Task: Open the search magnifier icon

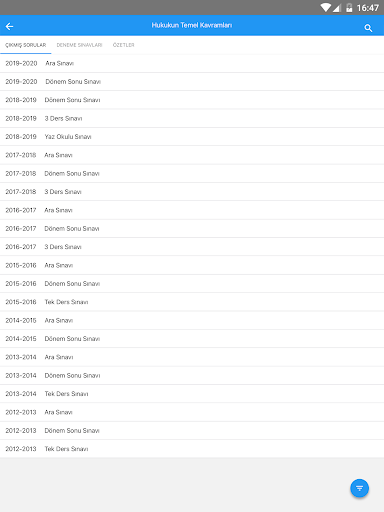Action: click(x=368, y=28)
